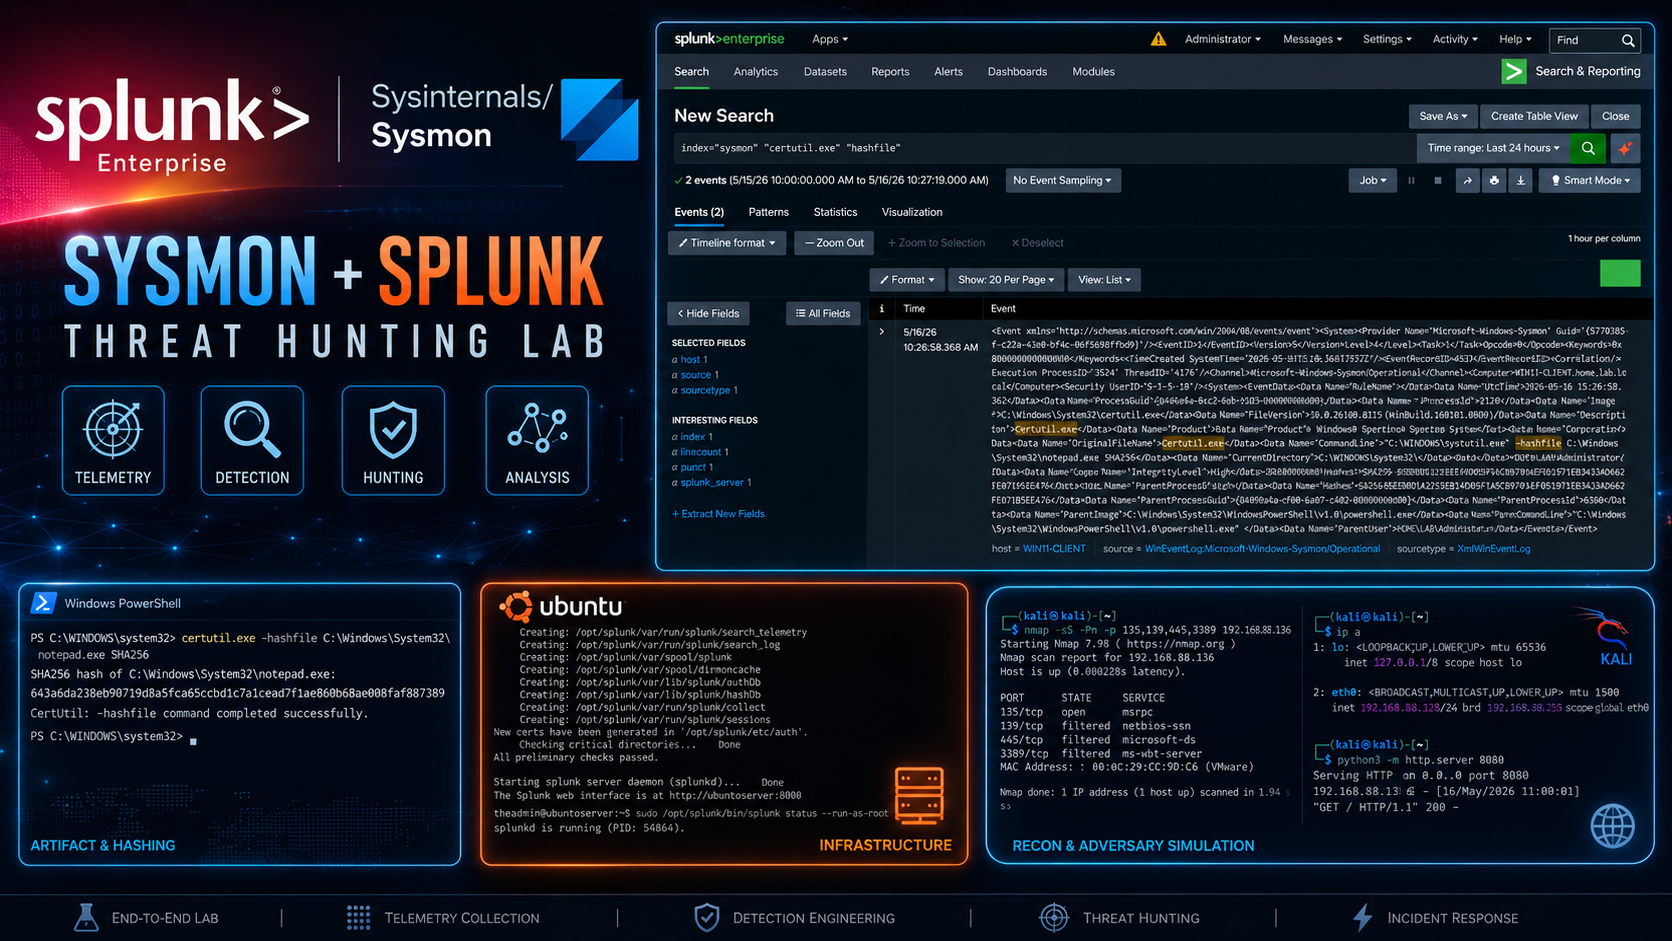Open the Datasets nav tab

point(825,72)
